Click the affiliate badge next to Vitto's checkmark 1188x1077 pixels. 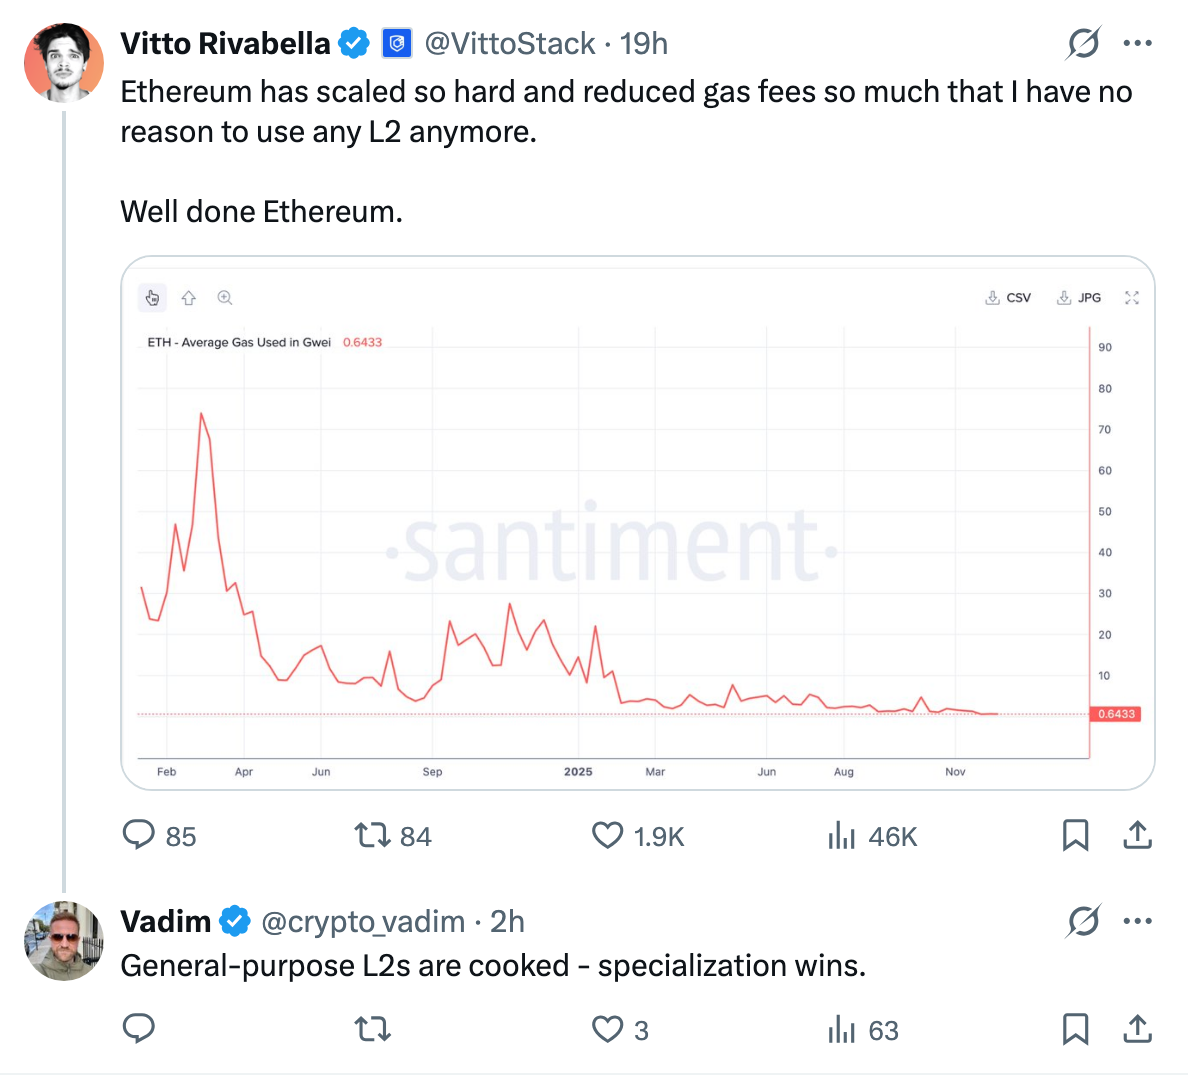coord(397,43)
